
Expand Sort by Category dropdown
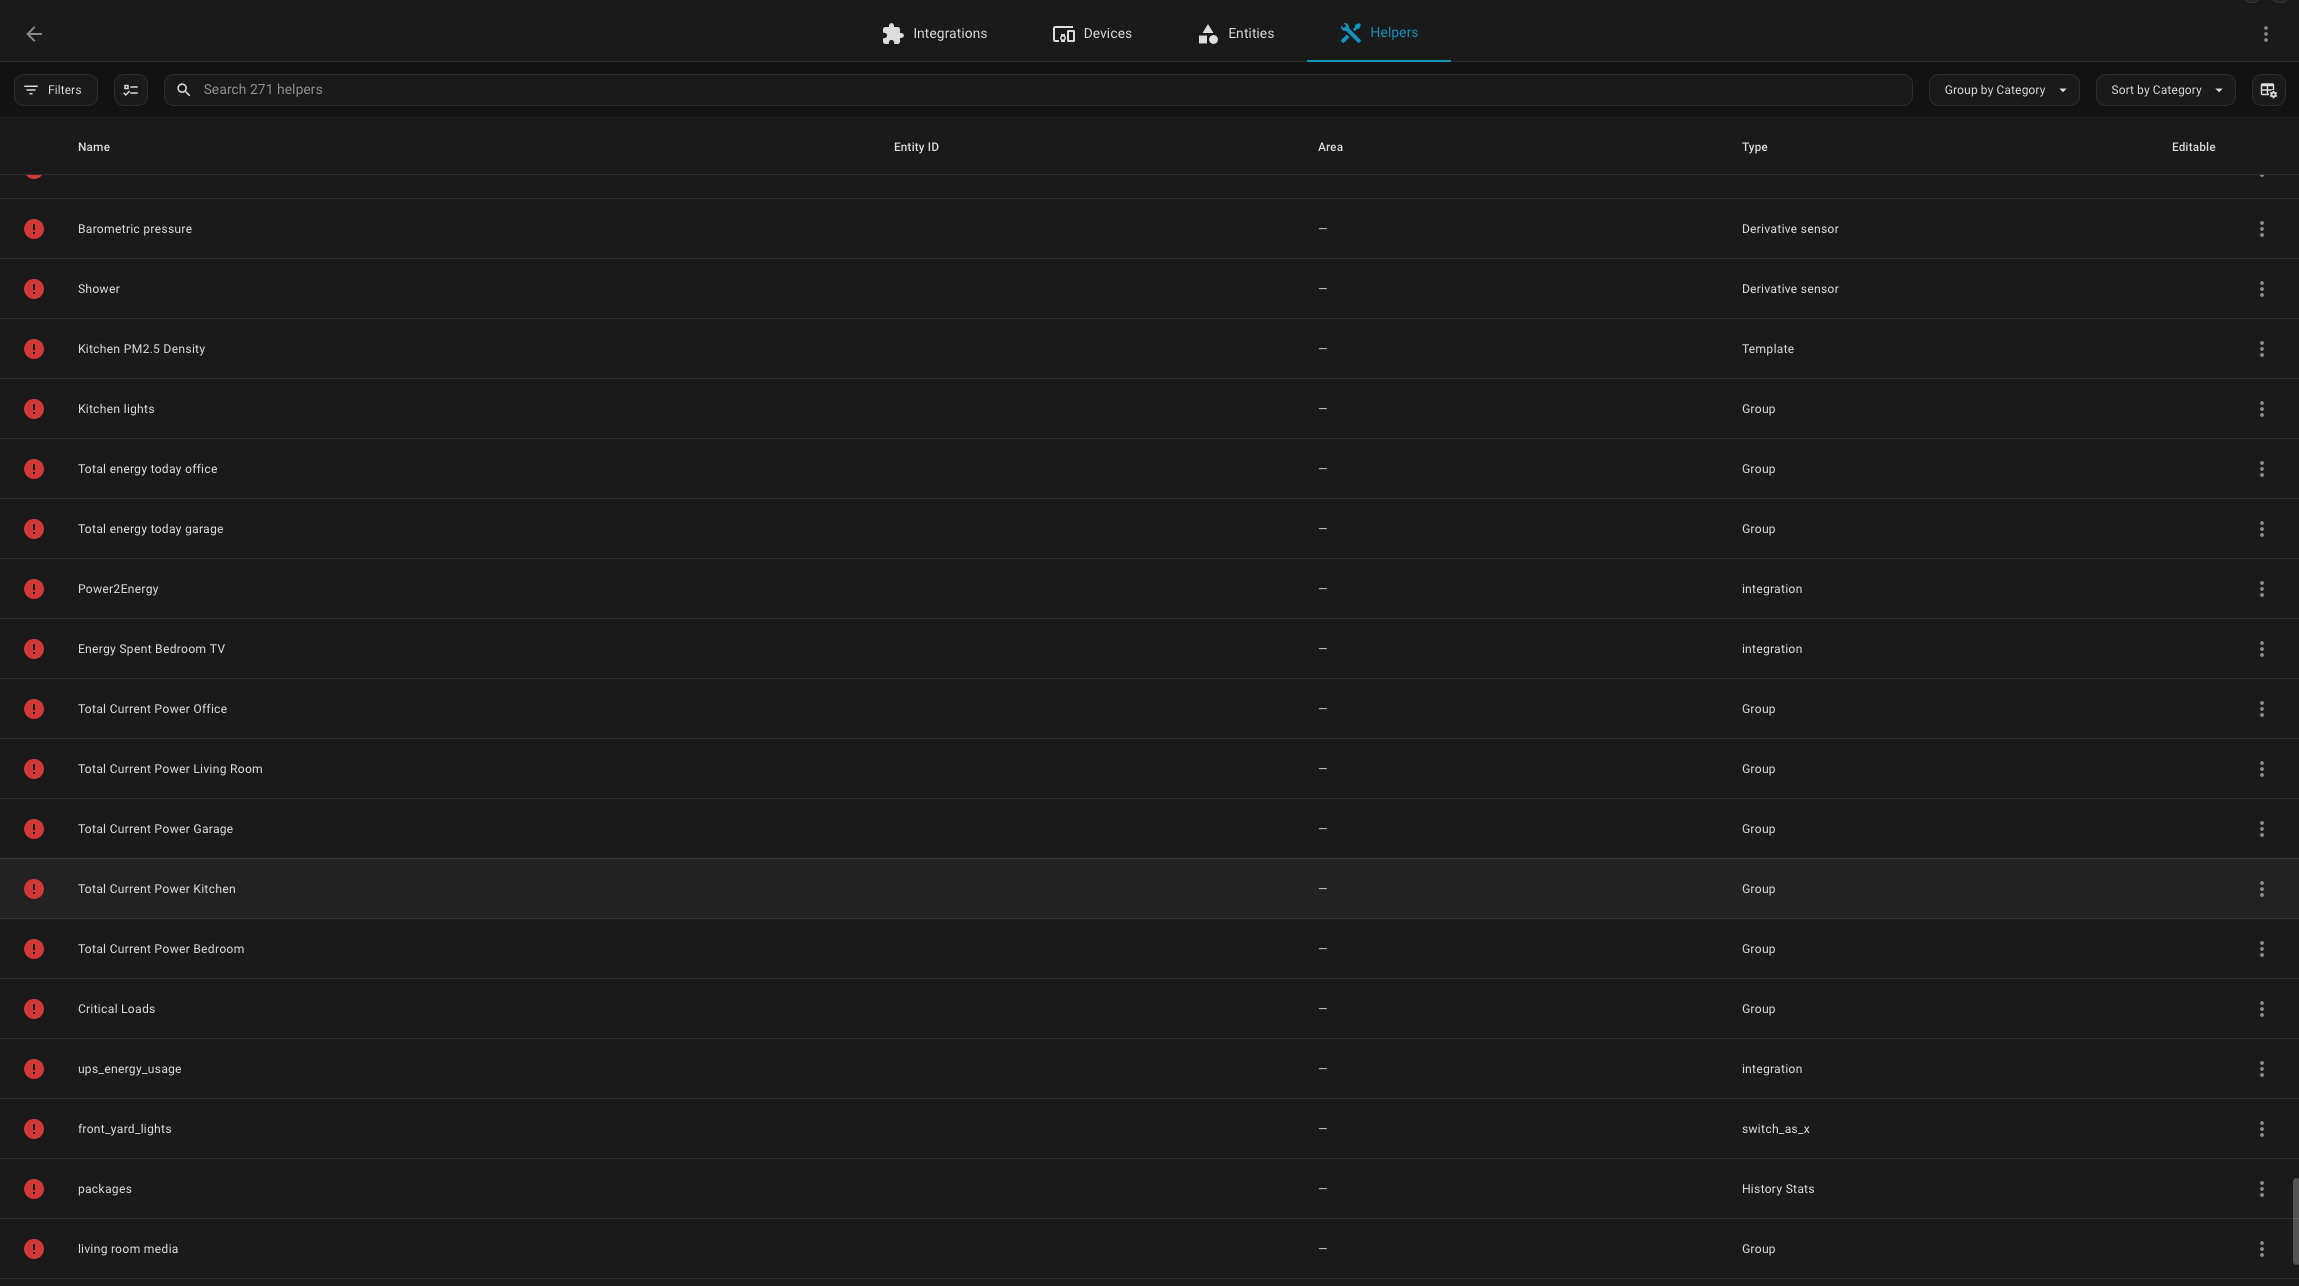point(2165,90)
